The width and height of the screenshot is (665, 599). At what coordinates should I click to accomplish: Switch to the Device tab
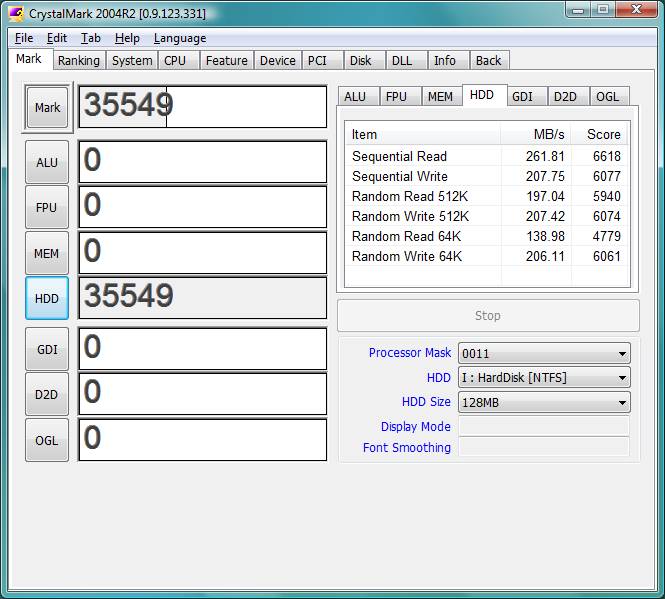pos(278,61)
